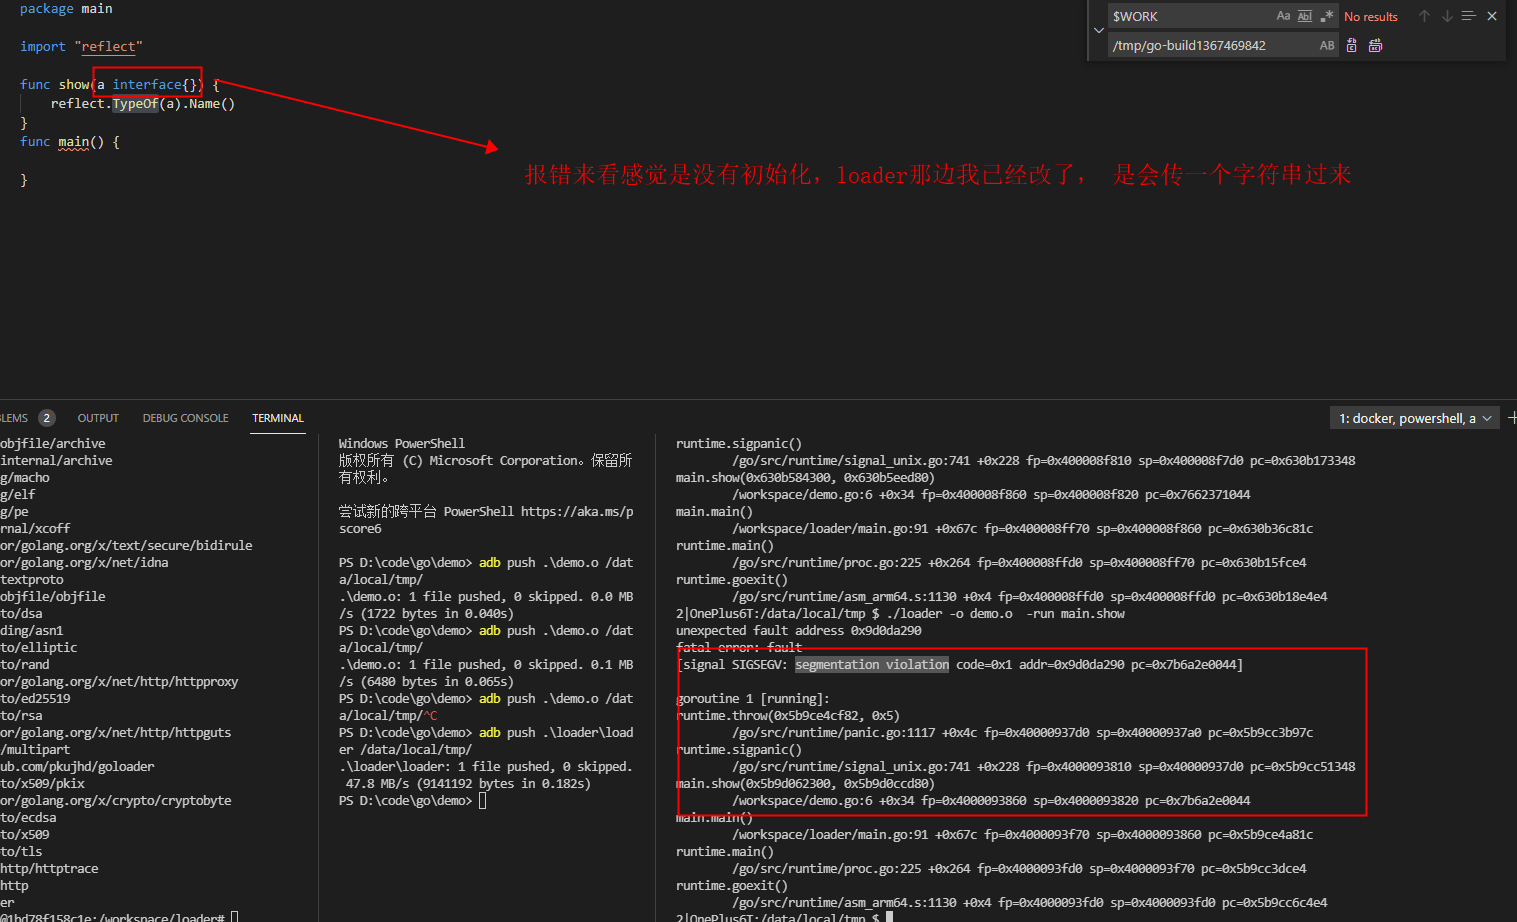1517x922 pixels.
Task: Toggle Use Regular Expression in find widget
Action: coord(1327,16)
